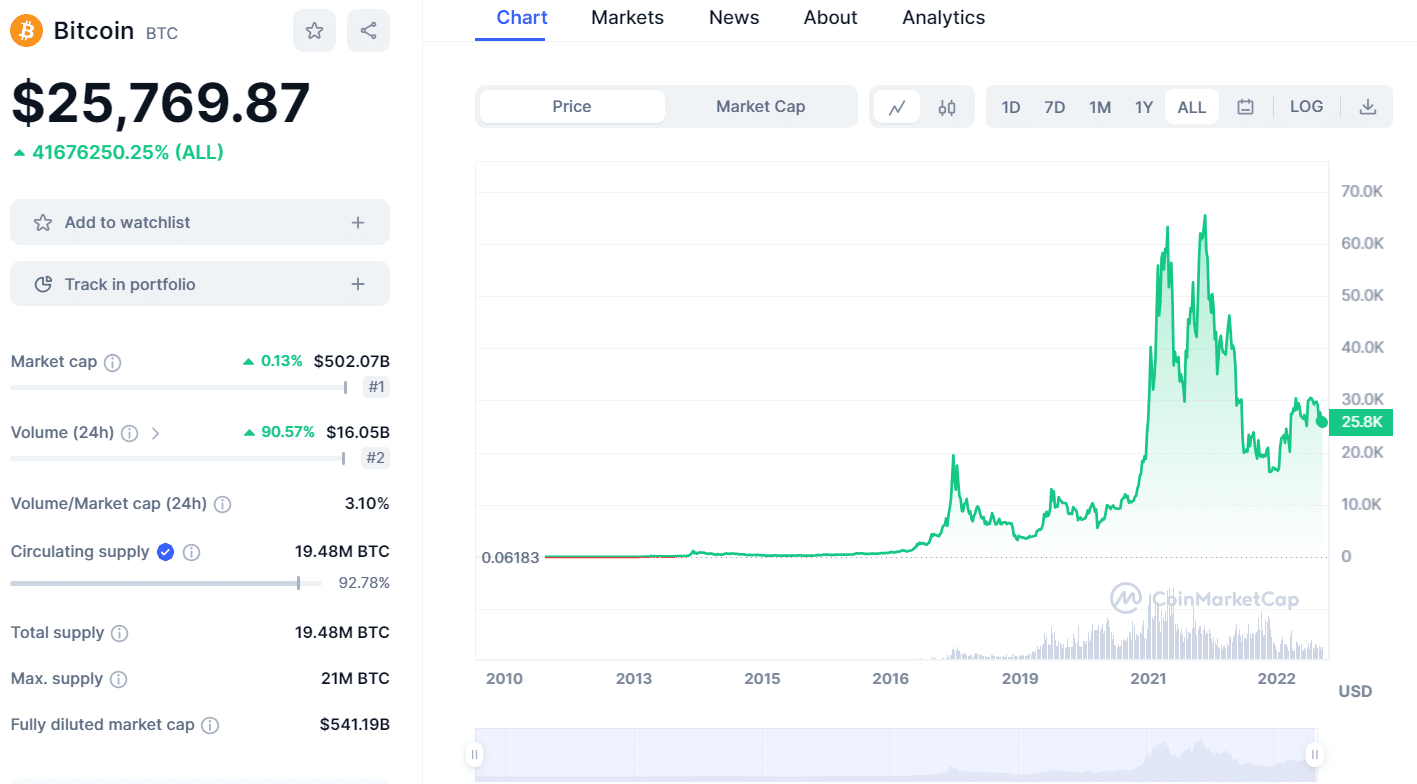Open the Markets tab

(627, 18)
